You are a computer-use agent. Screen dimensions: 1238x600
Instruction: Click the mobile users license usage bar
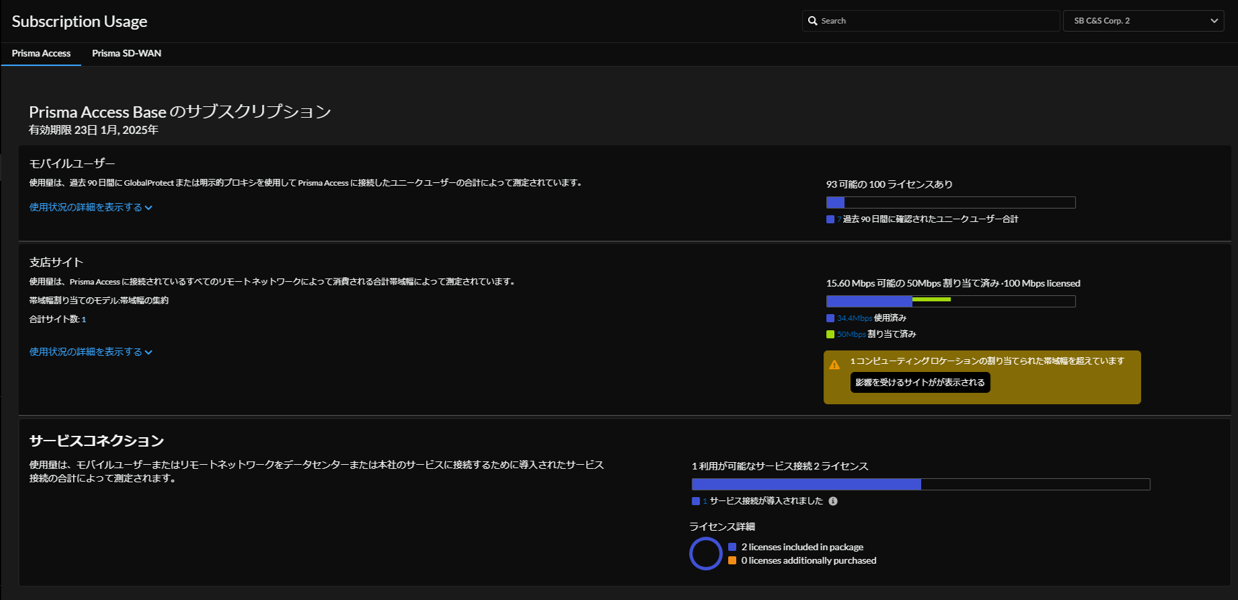951,202
